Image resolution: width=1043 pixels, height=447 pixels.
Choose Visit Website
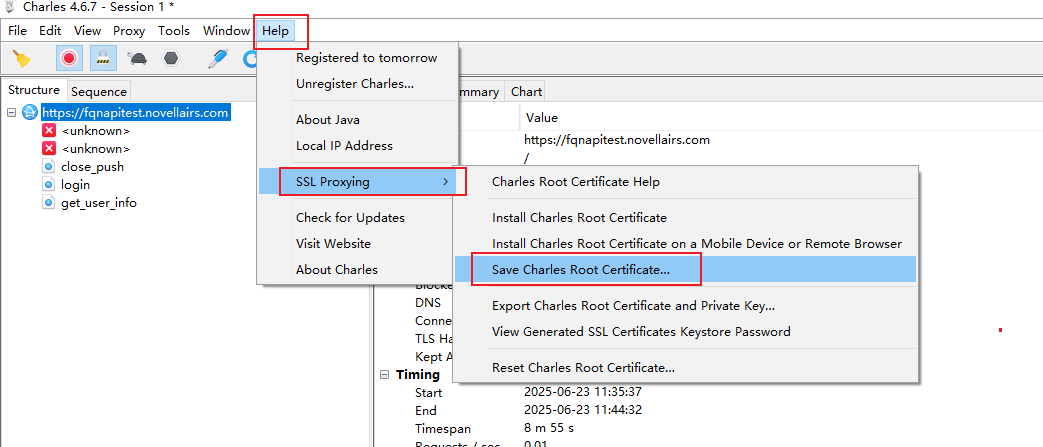[358, 243]
